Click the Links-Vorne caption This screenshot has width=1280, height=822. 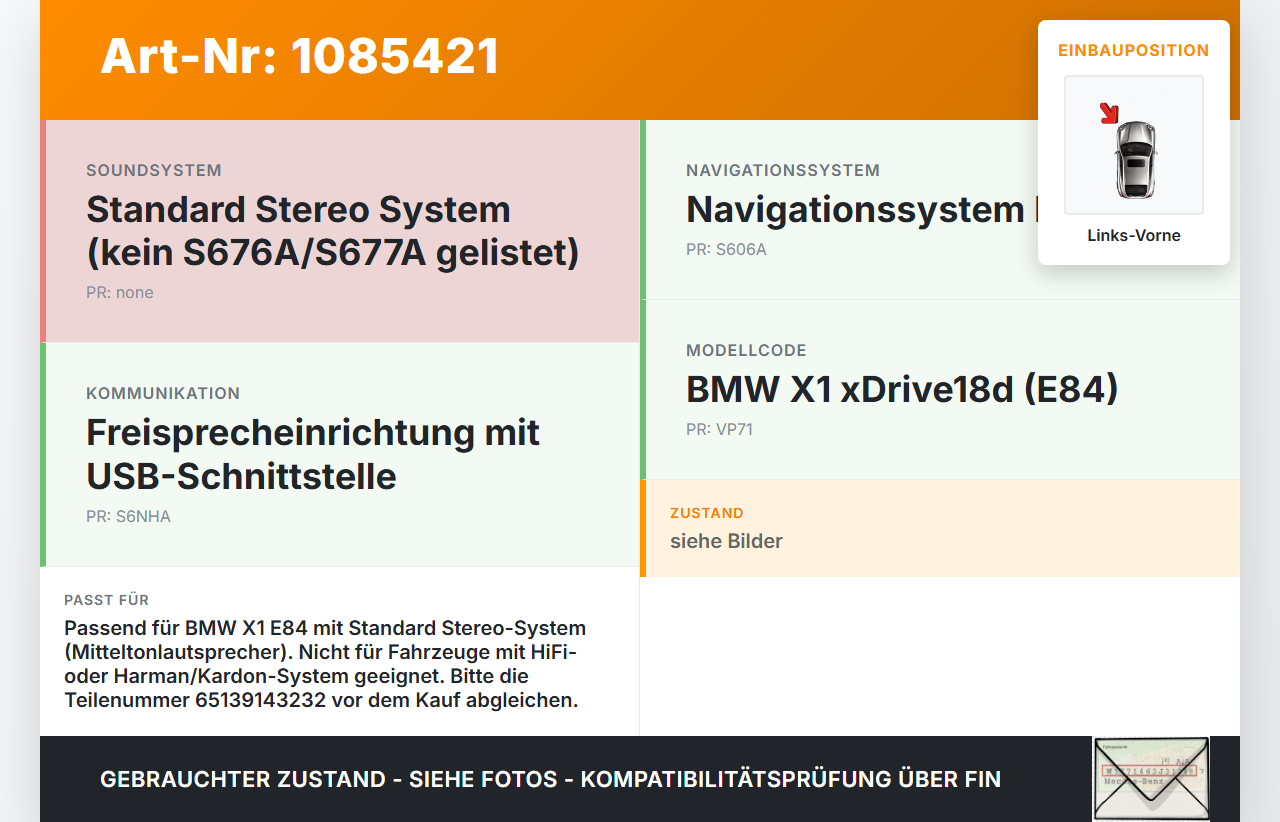tap(1134, 236)
